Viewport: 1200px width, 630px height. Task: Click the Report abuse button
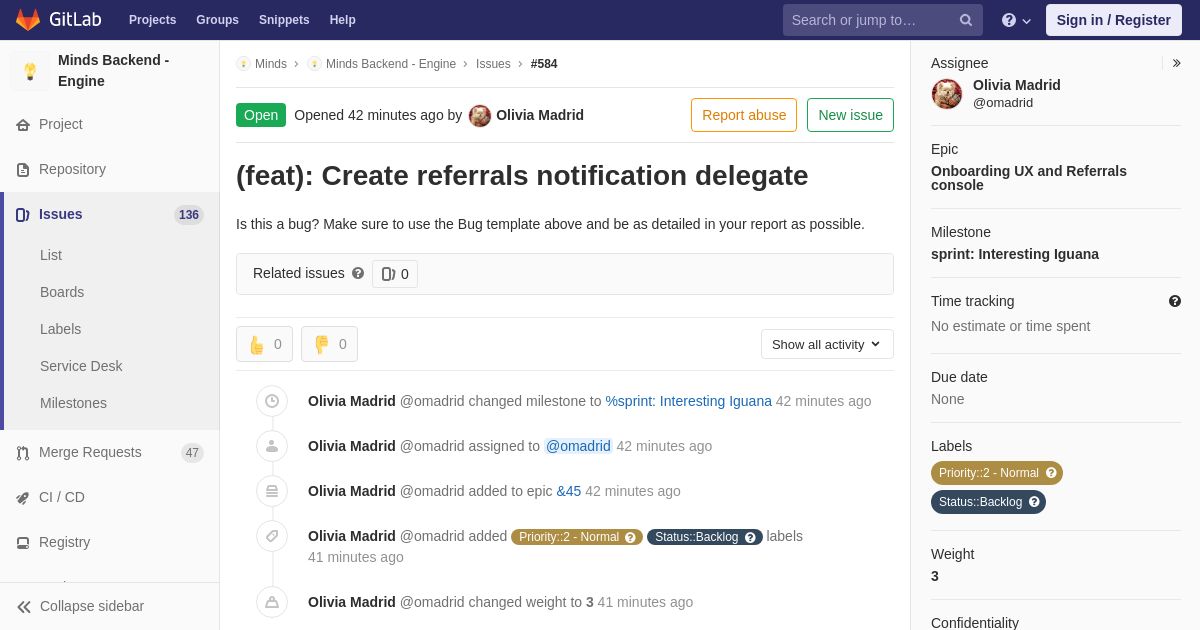[744, 115]
